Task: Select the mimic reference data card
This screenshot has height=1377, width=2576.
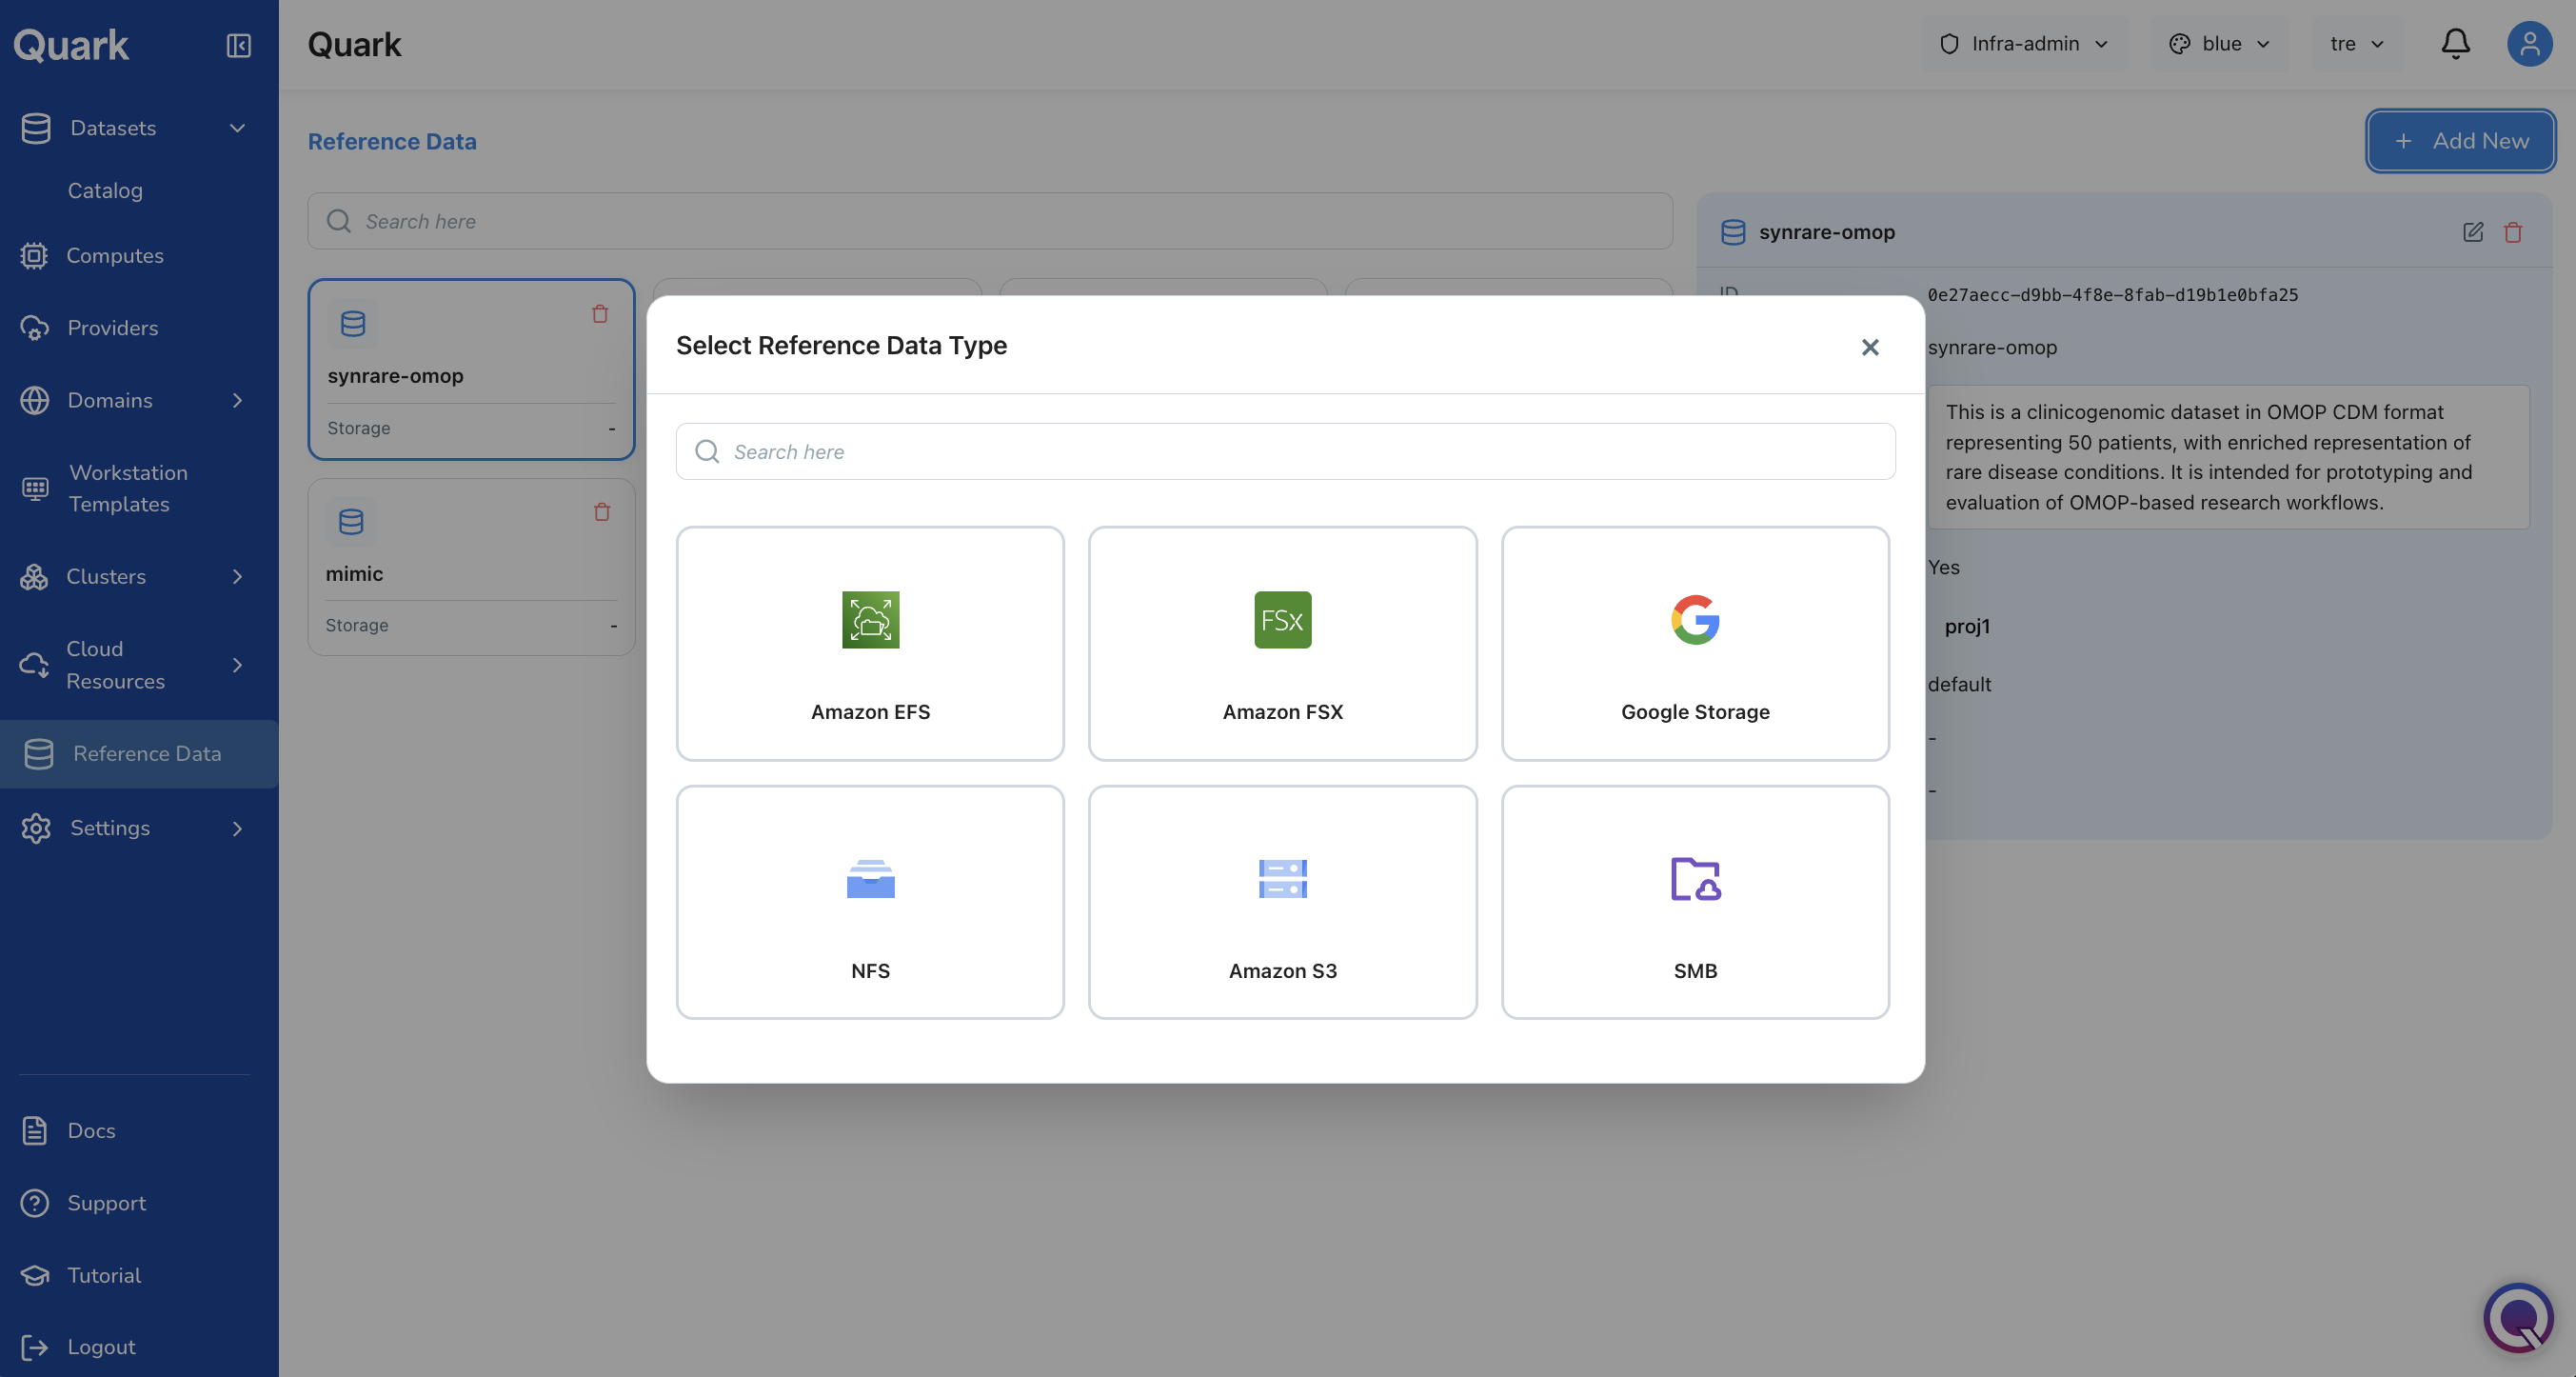Action: [471, 567]
